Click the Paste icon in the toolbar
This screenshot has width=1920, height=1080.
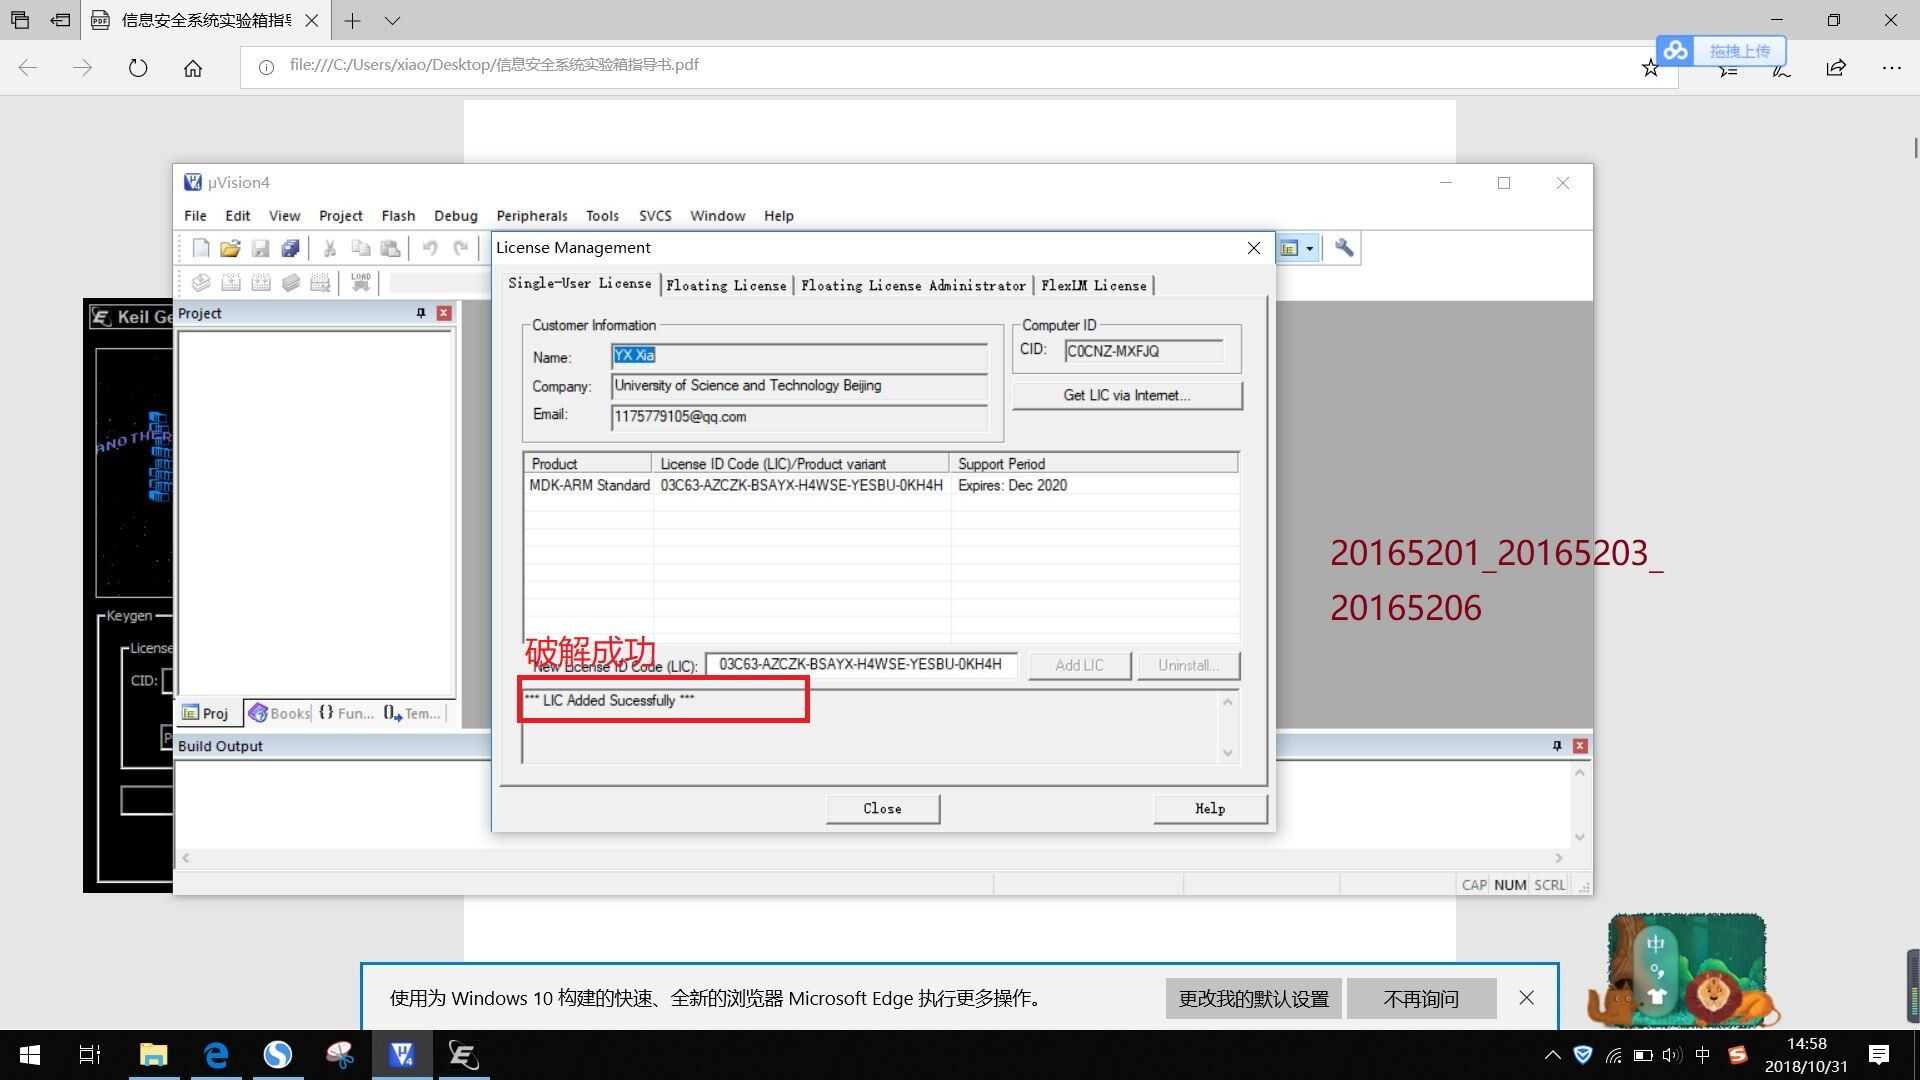click(390, 248)
